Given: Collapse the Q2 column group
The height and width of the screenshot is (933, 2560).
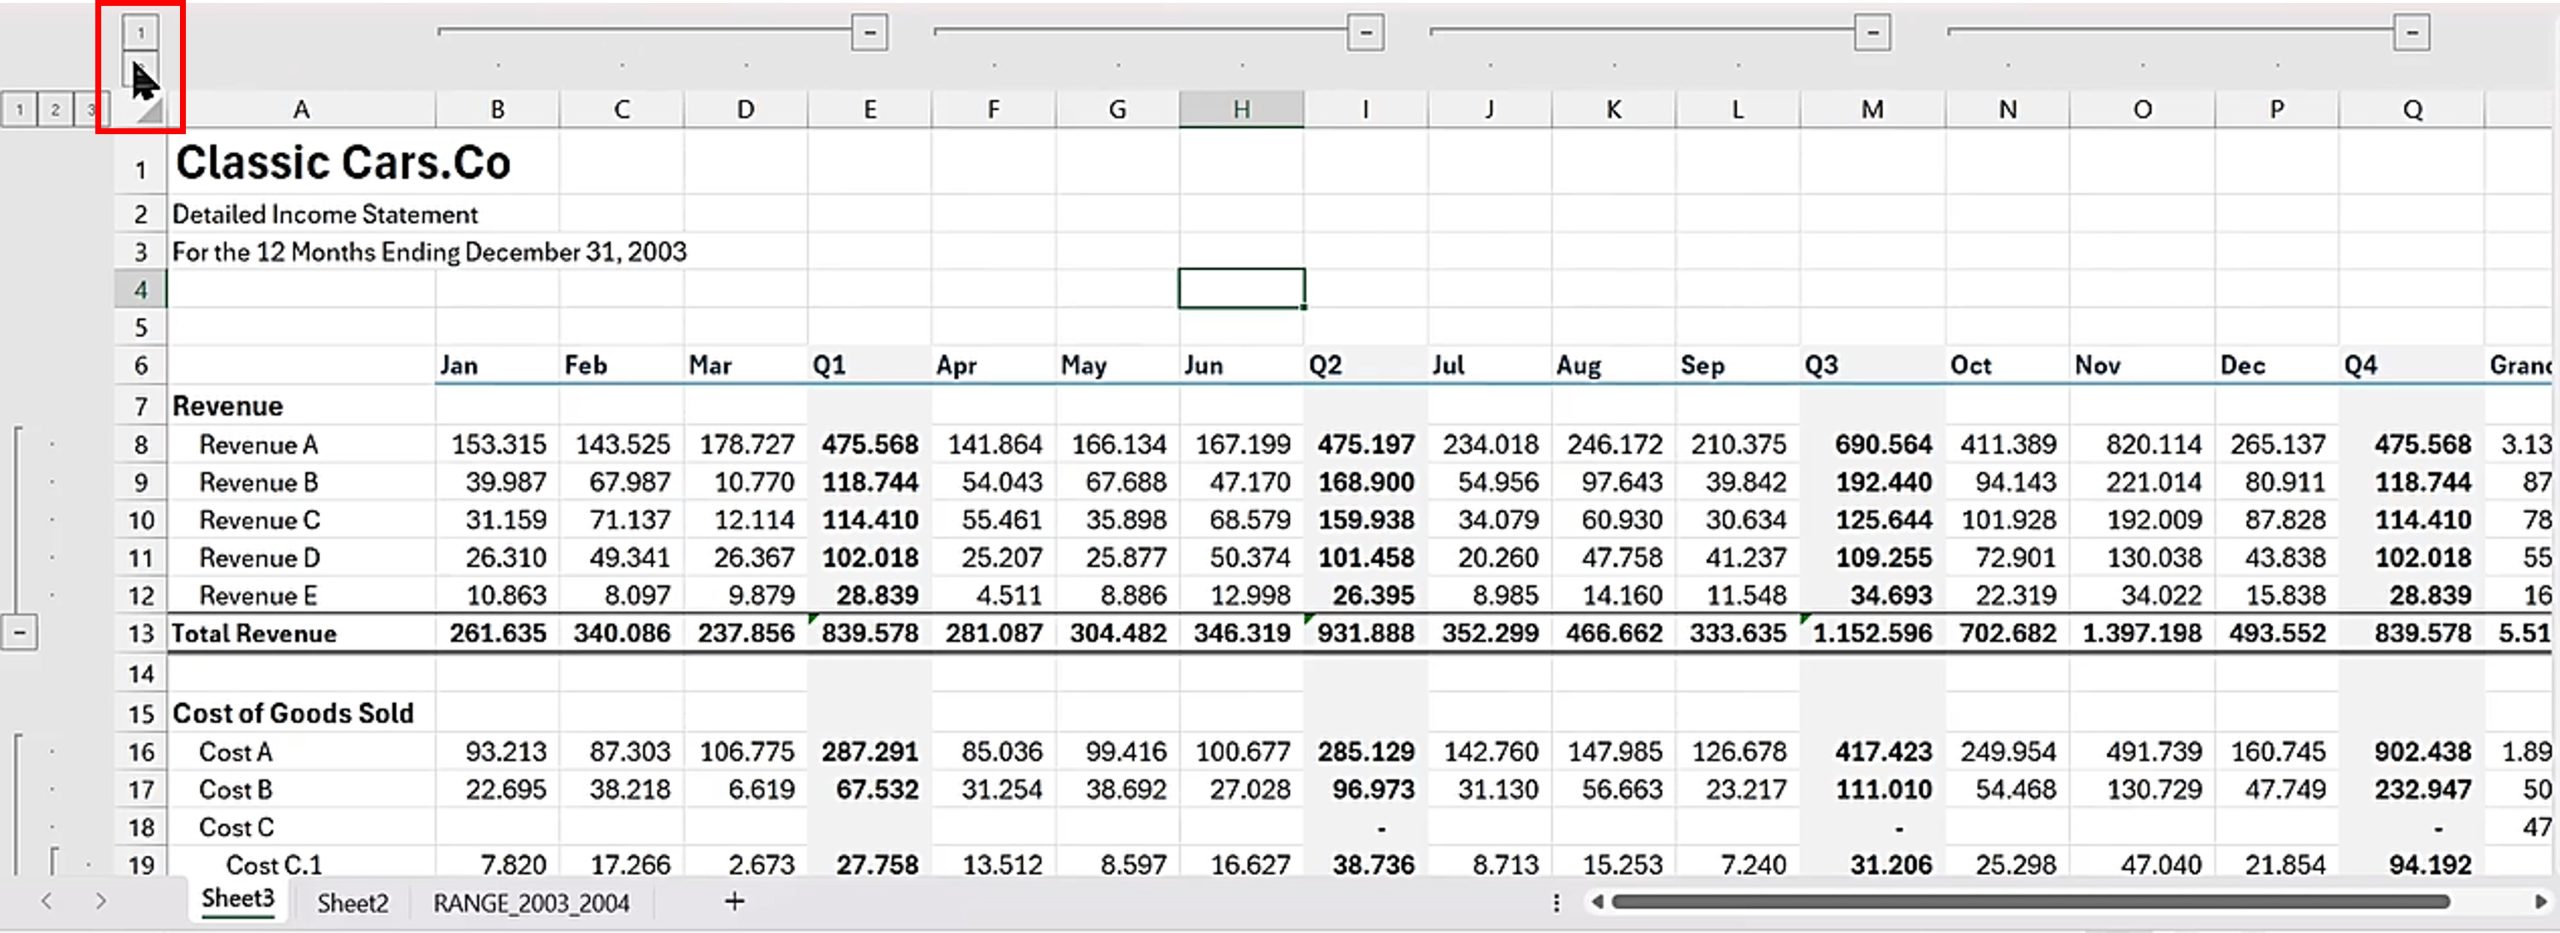Looking at the screenshot, I should click(1365, 32).
